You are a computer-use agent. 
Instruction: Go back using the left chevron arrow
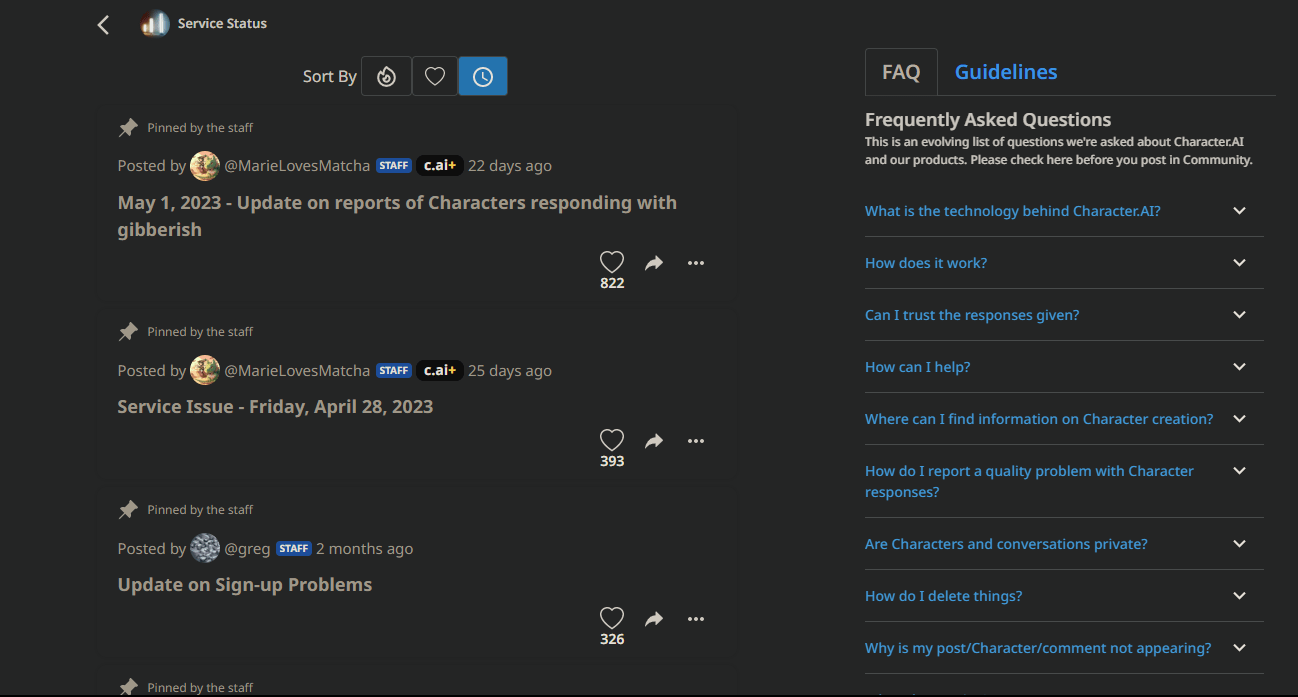[103, 25]
